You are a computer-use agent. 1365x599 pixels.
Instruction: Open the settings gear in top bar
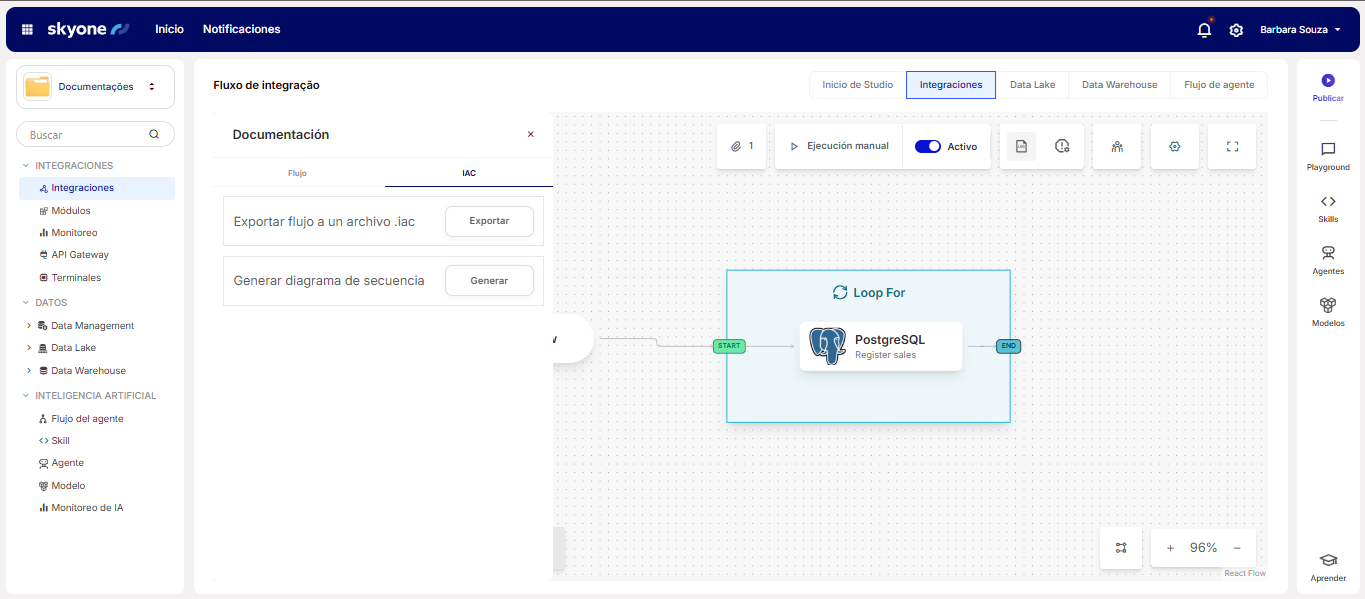click(1236, 30)
